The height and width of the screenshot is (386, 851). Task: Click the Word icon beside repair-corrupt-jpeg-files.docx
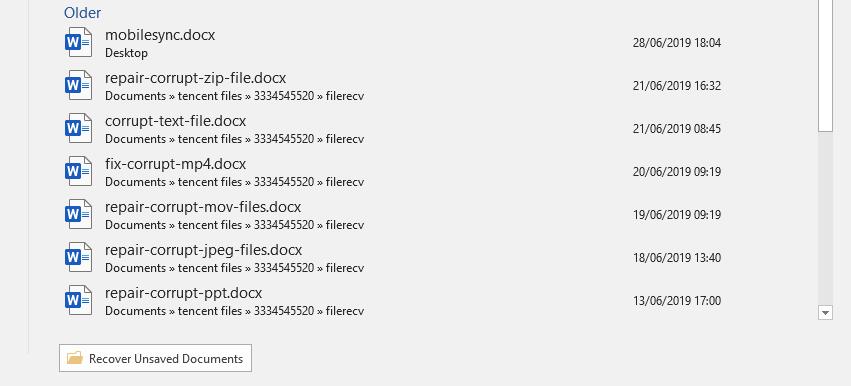click(79, 257)
